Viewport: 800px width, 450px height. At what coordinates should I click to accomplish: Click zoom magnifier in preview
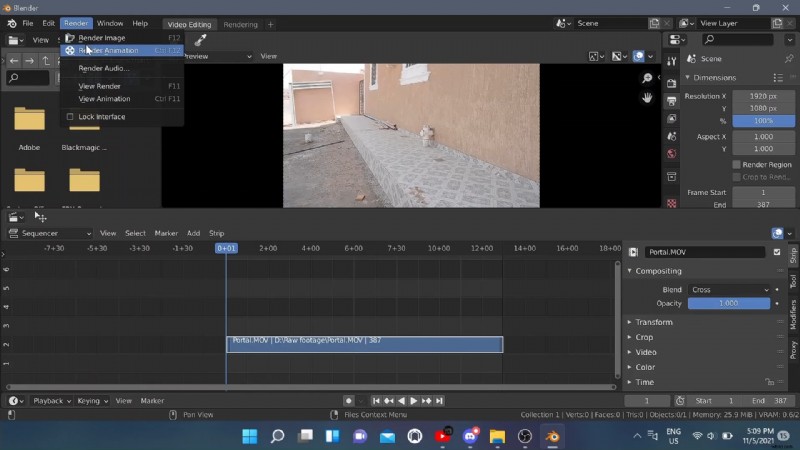647,78
